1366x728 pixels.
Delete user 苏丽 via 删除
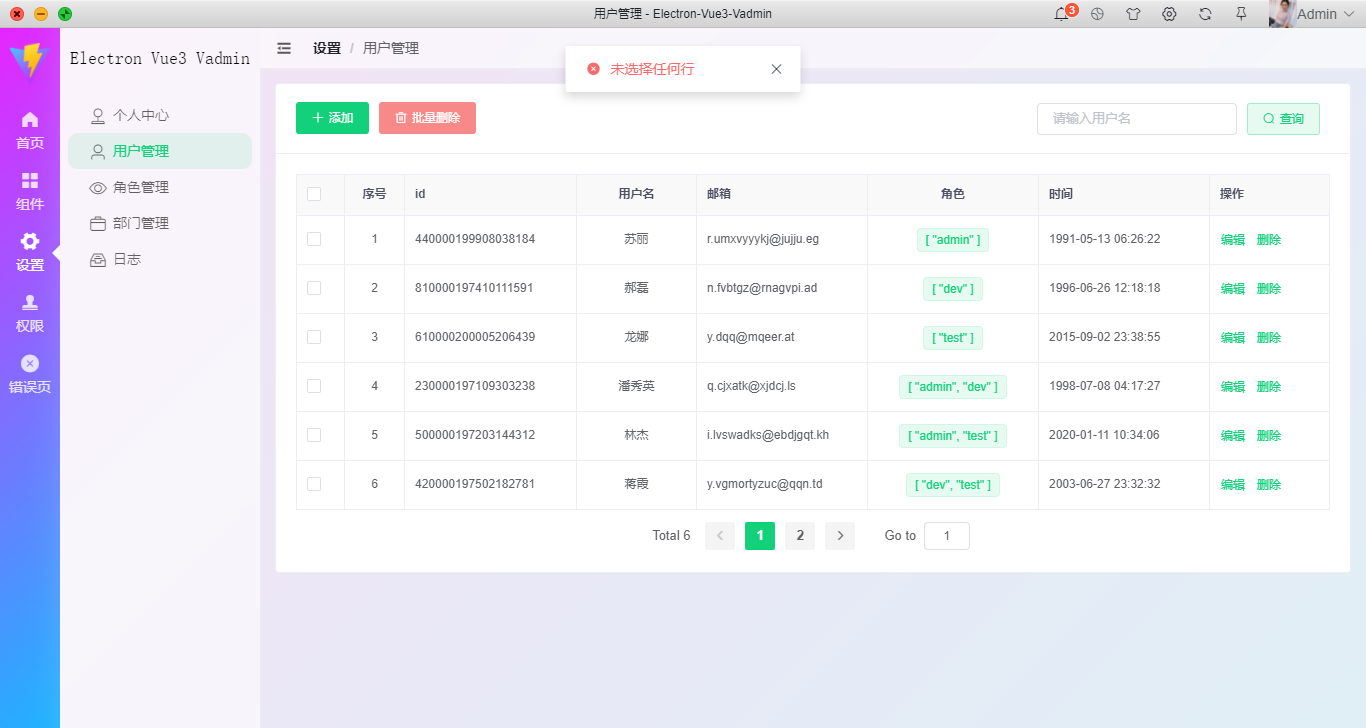[x=1269, y=240]
